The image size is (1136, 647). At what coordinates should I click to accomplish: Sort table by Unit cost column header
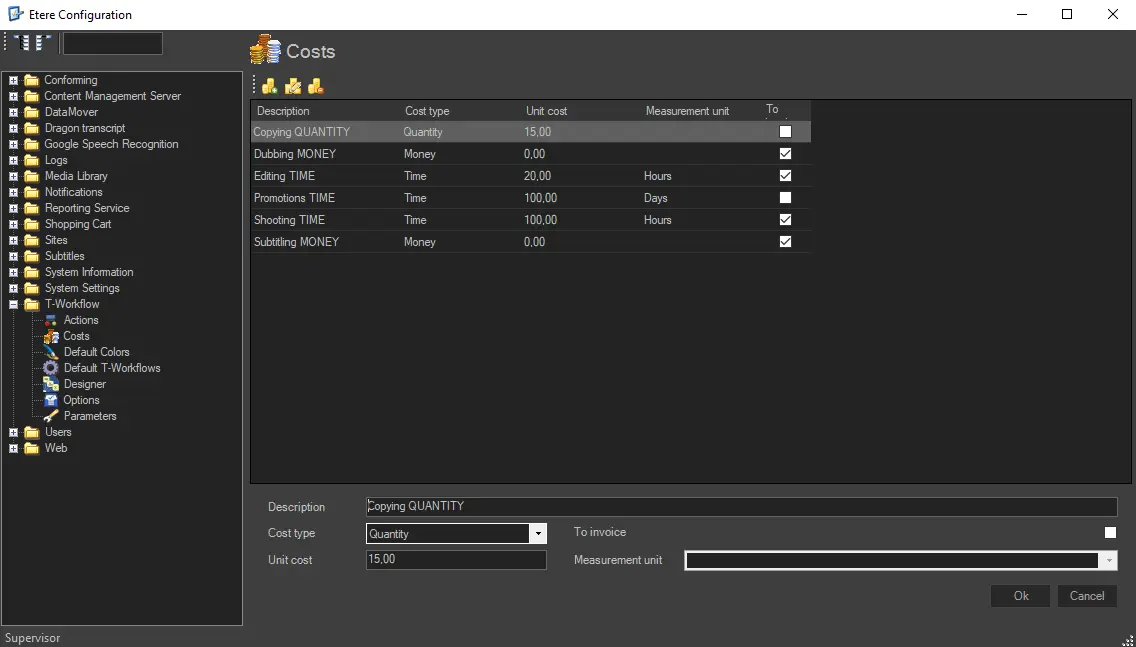pyautogui.click(x=546, y=111)
